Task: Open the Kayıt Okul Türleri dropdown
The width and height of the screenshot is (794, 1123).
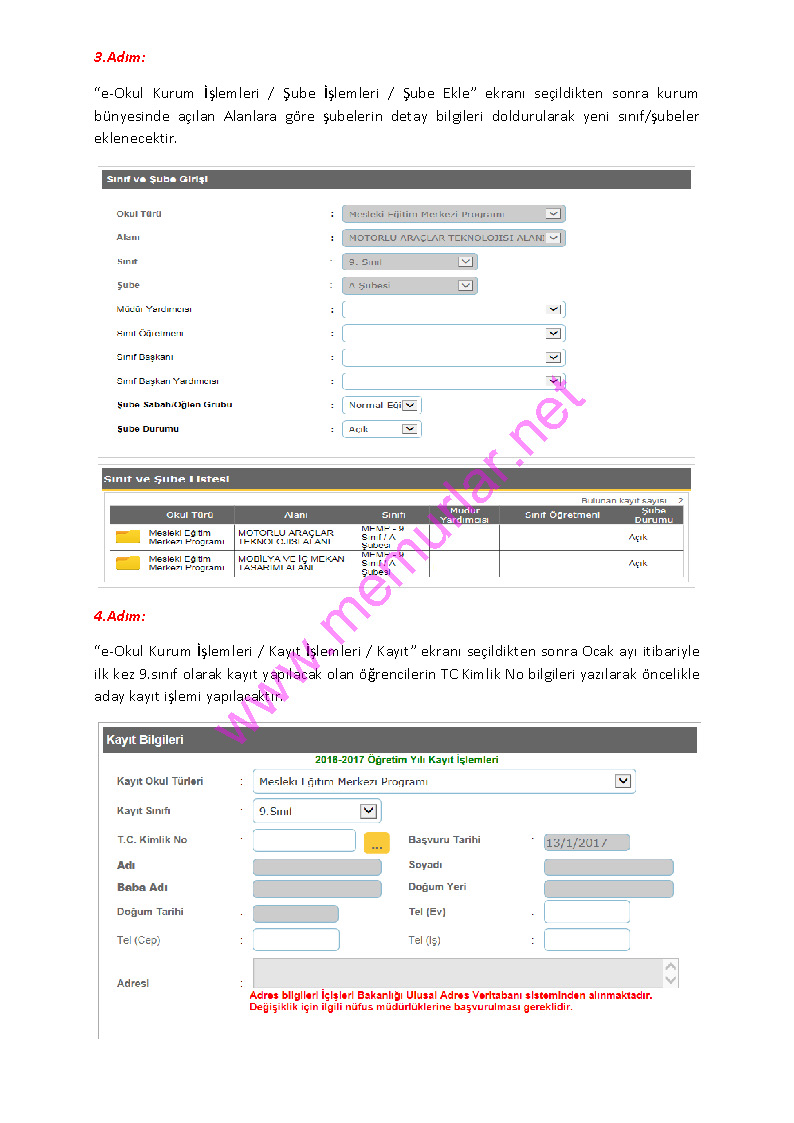Action: pyautogui.click(x=444, y=781)
